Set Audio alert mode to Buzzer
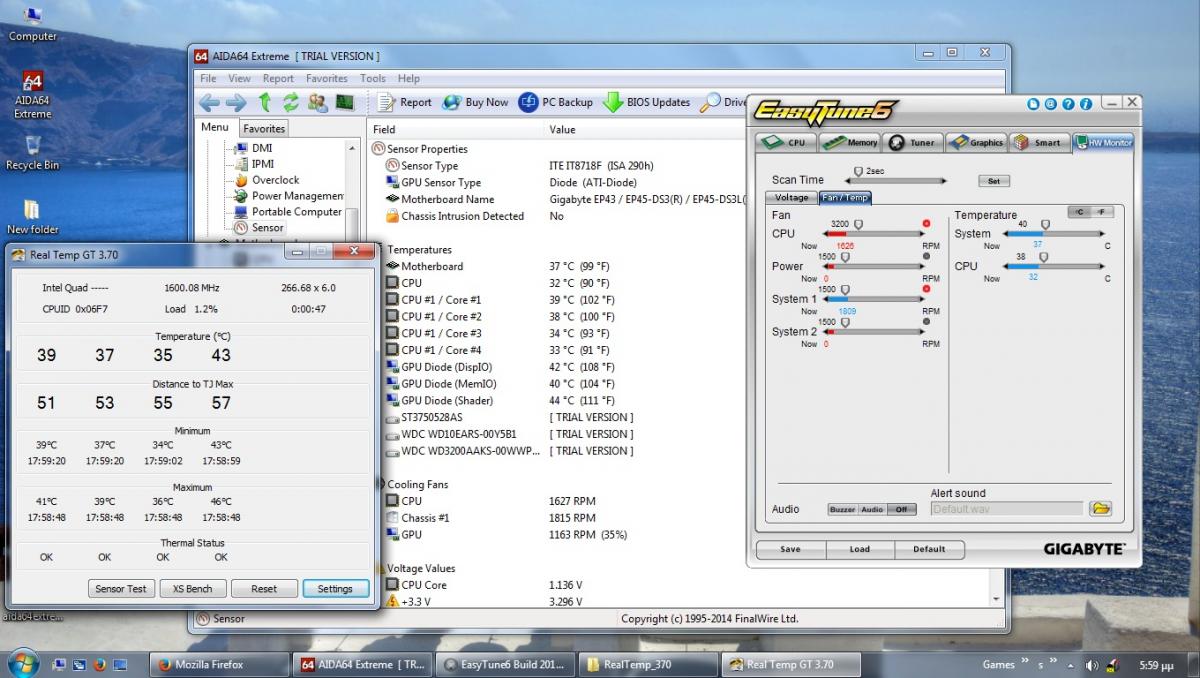This screenshot has width=1200, height=678. [x=843, y=509]
